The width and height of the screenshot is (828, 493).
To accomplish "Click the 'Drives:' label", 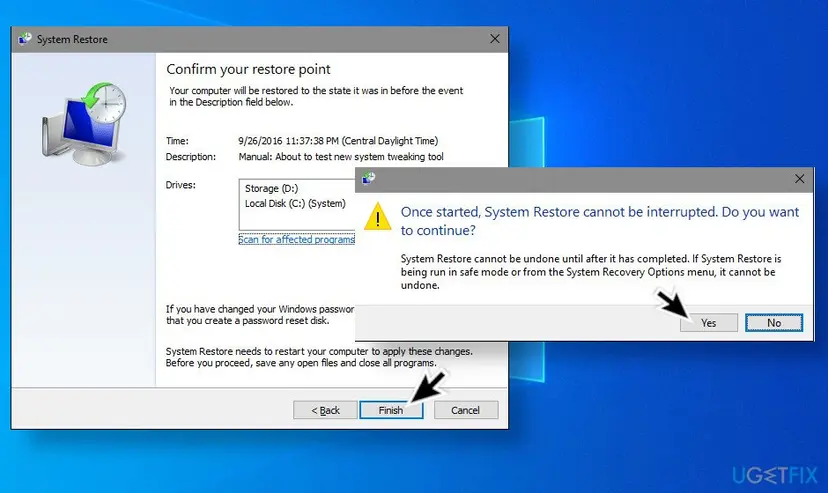I will [181, 185].
